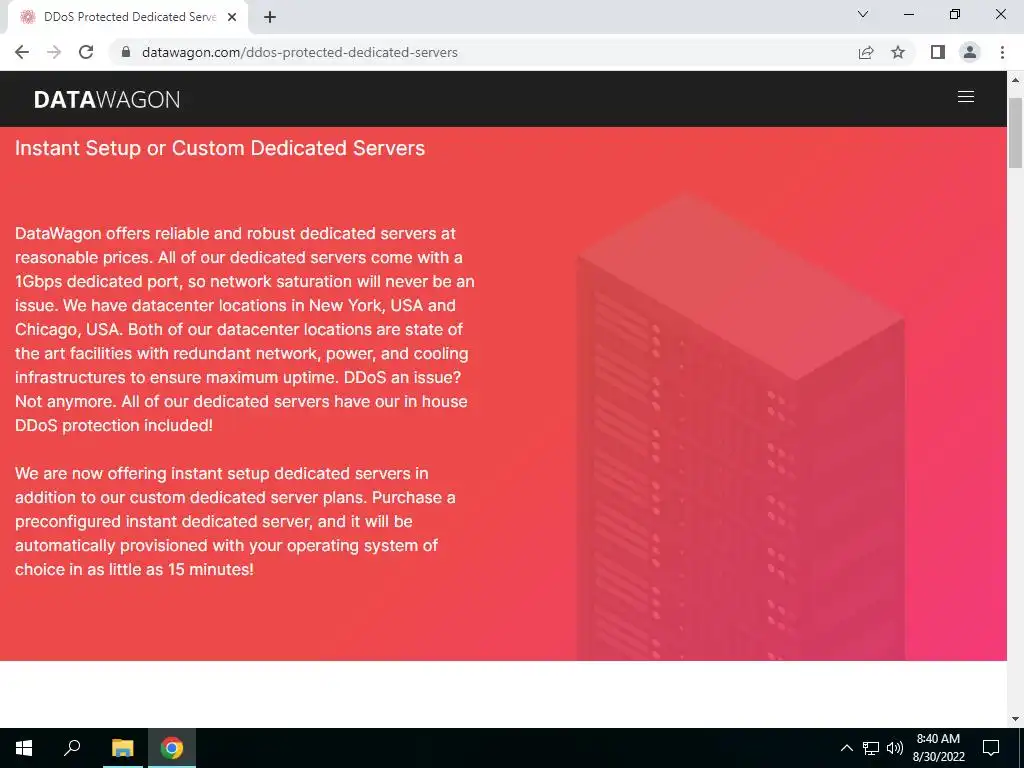Click the scrollbar up arrow
The width and height of the screenshot is (1024, 768).
coord(1015,80)
